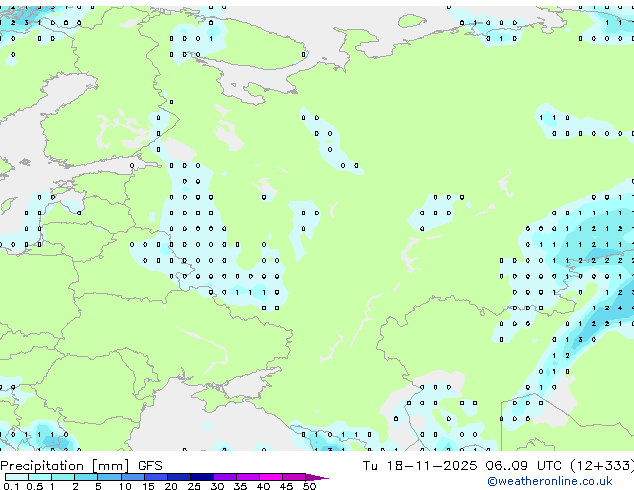634x490 pixels.
Task: Click the '0.5' legend scale label
Action: click(35, 486)
